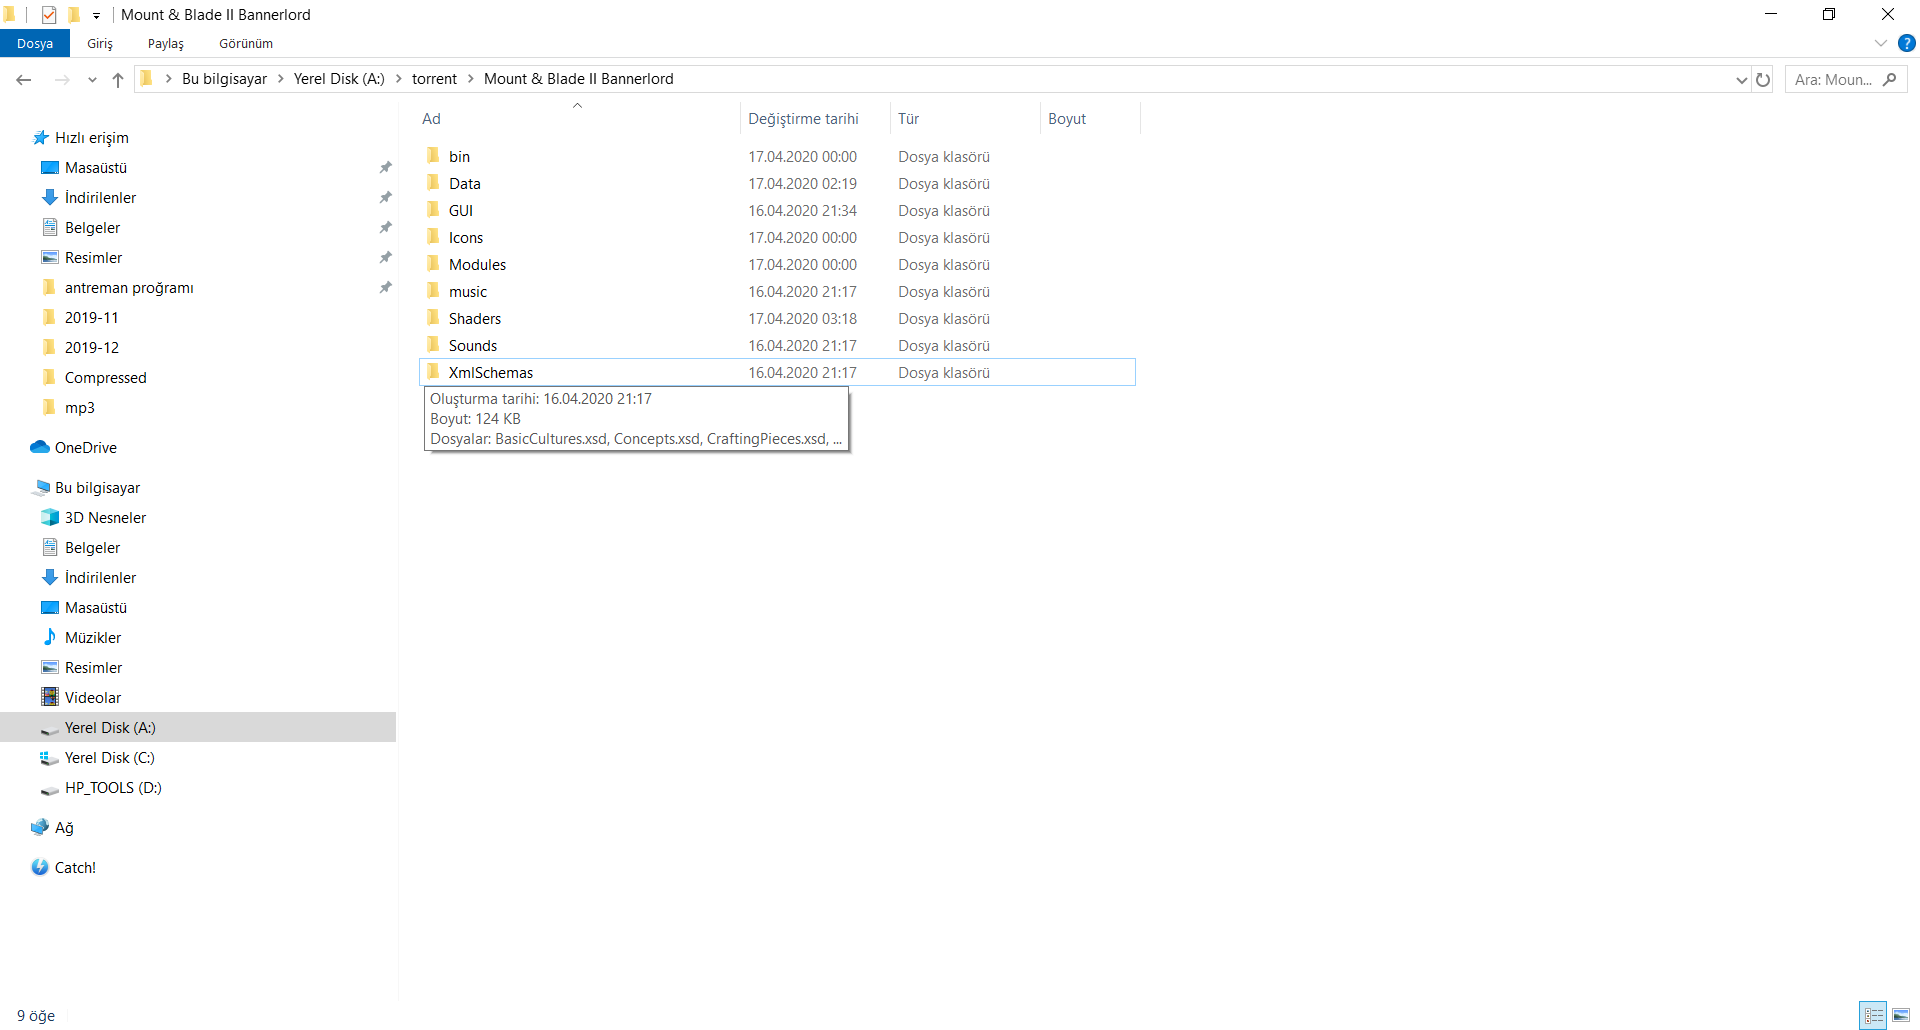Open the 2019-11 folder in sidebar

click(x=91, y=318)
